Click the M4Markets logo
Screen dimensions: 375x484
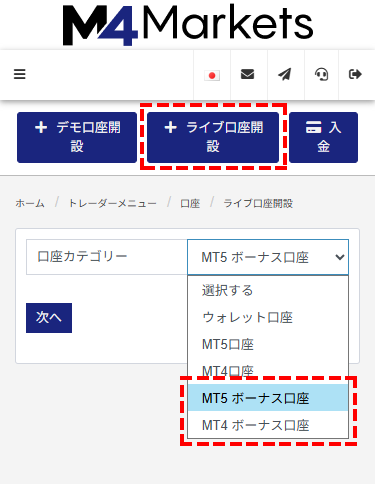[x=188, y=25]
